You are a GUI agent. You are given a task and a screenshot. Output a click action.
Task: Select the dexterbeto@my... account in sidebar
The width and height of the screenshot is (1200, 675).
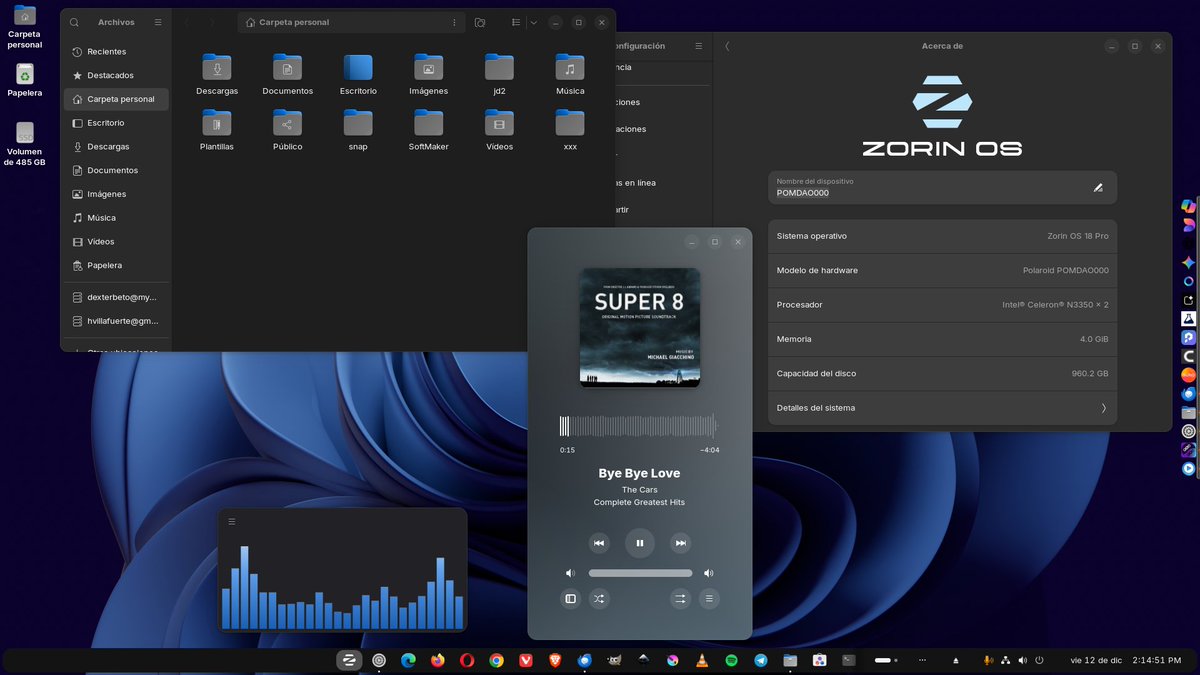[116, 297]
